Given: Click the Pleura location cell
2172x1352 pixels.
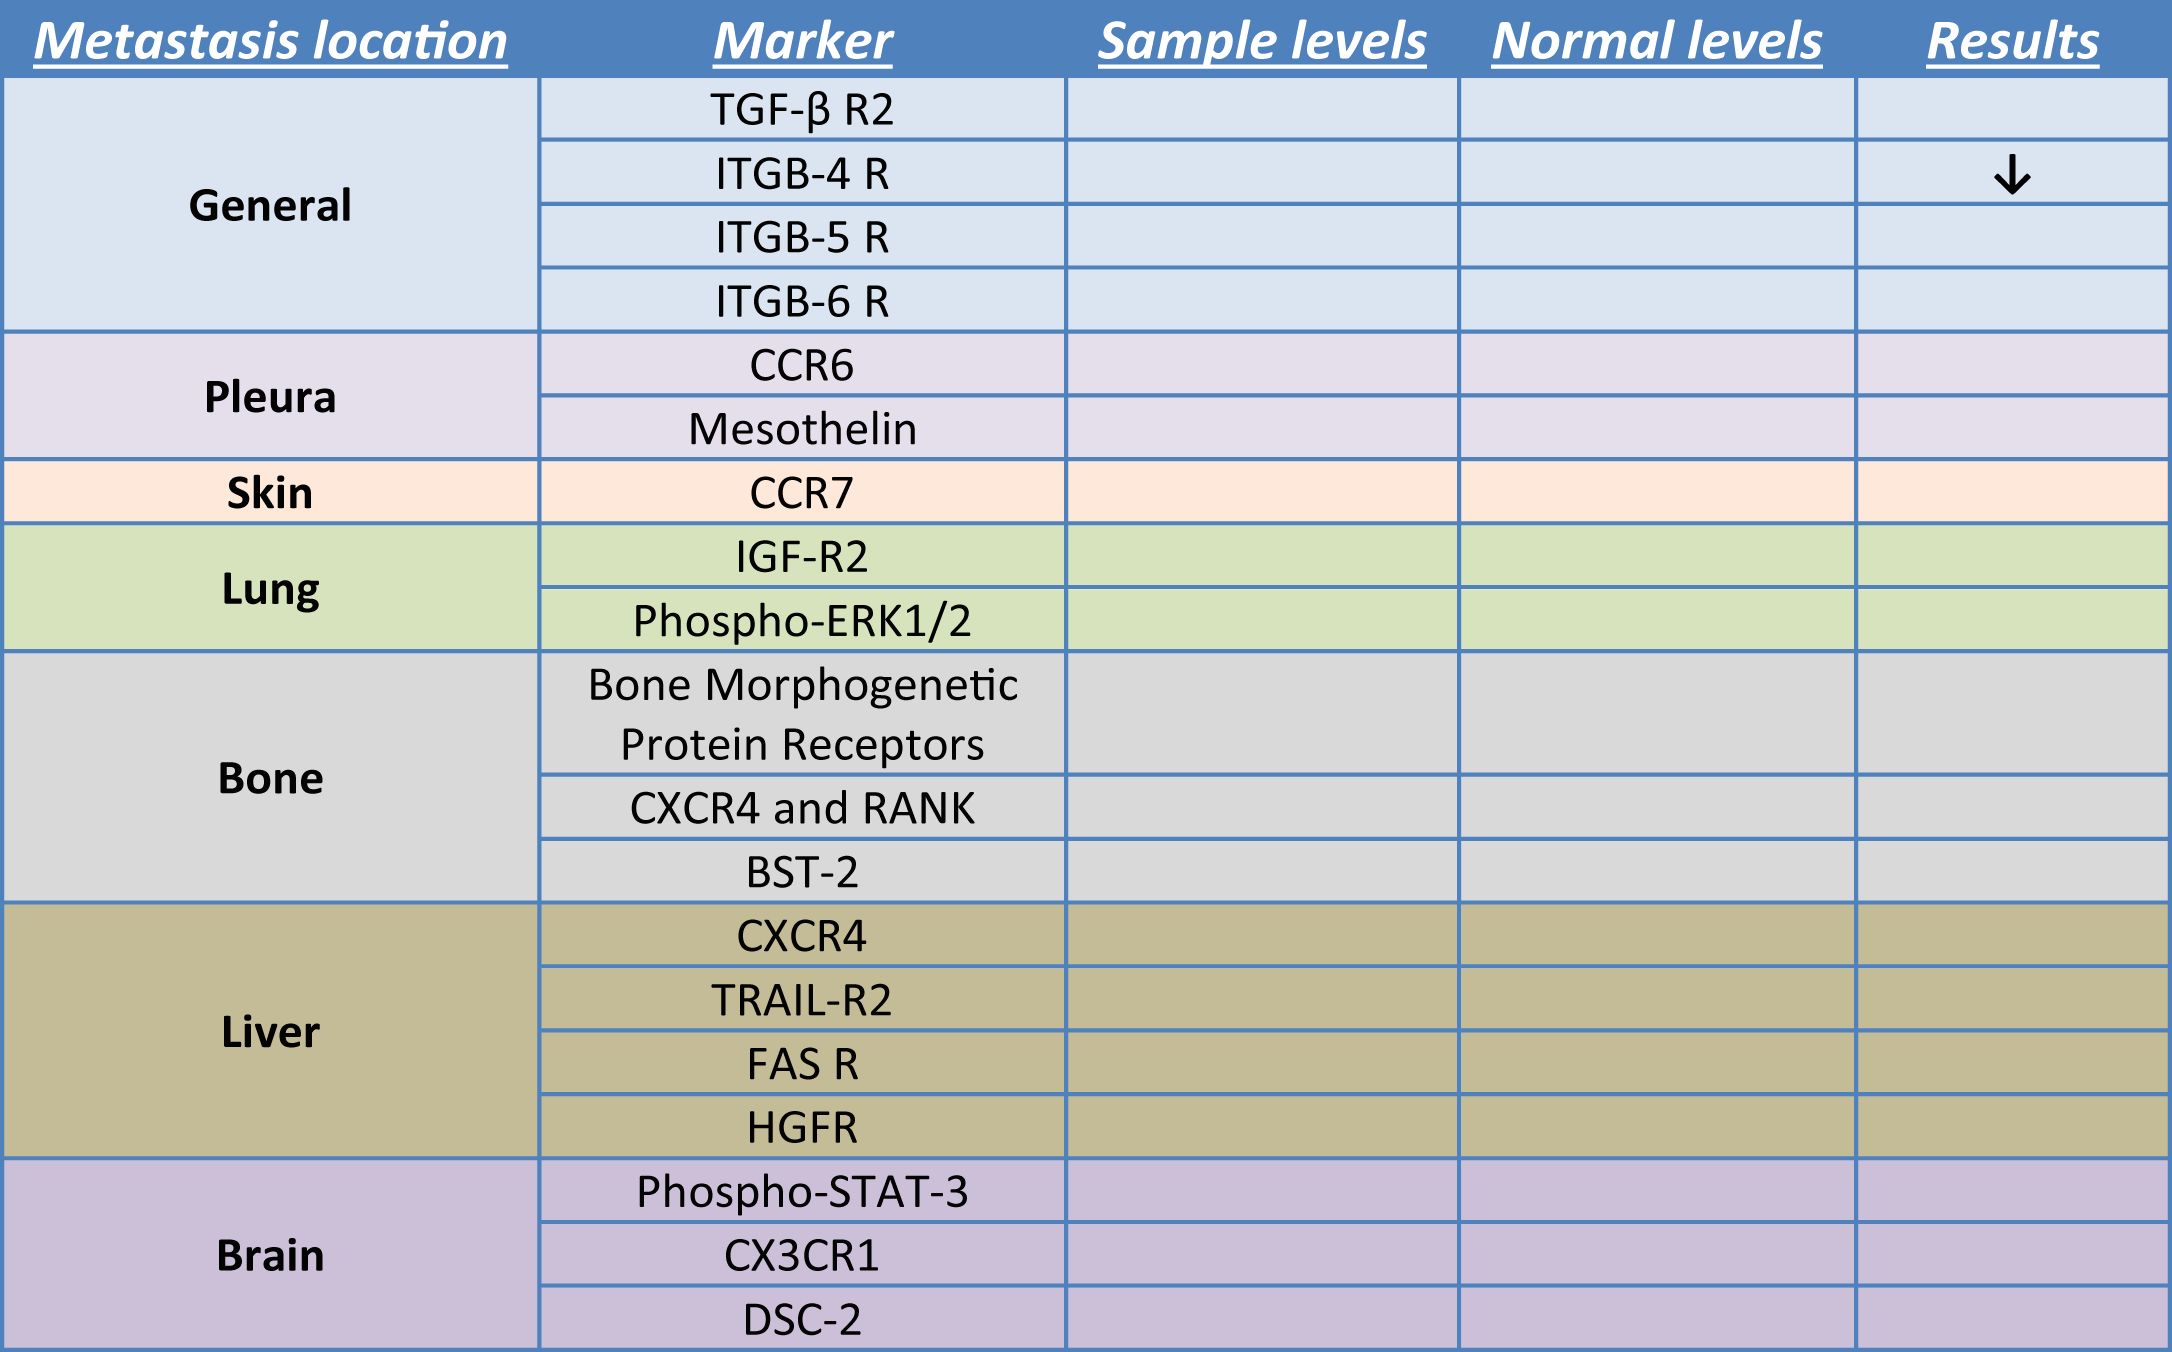Looking at the screenshot, I should 270,397.
